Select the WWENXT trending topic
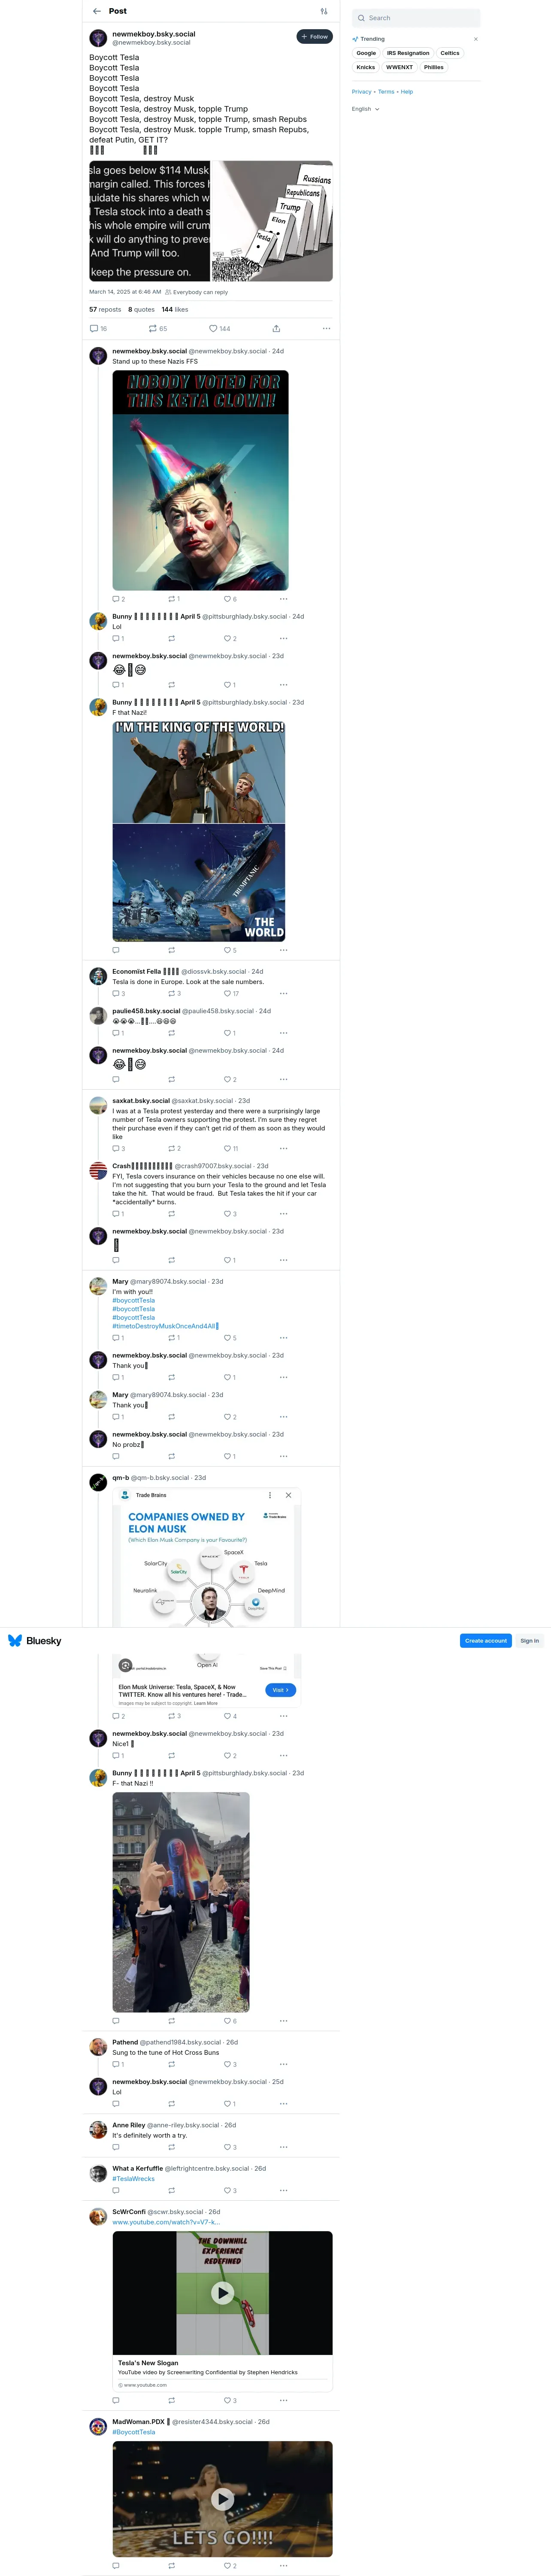 400,67
